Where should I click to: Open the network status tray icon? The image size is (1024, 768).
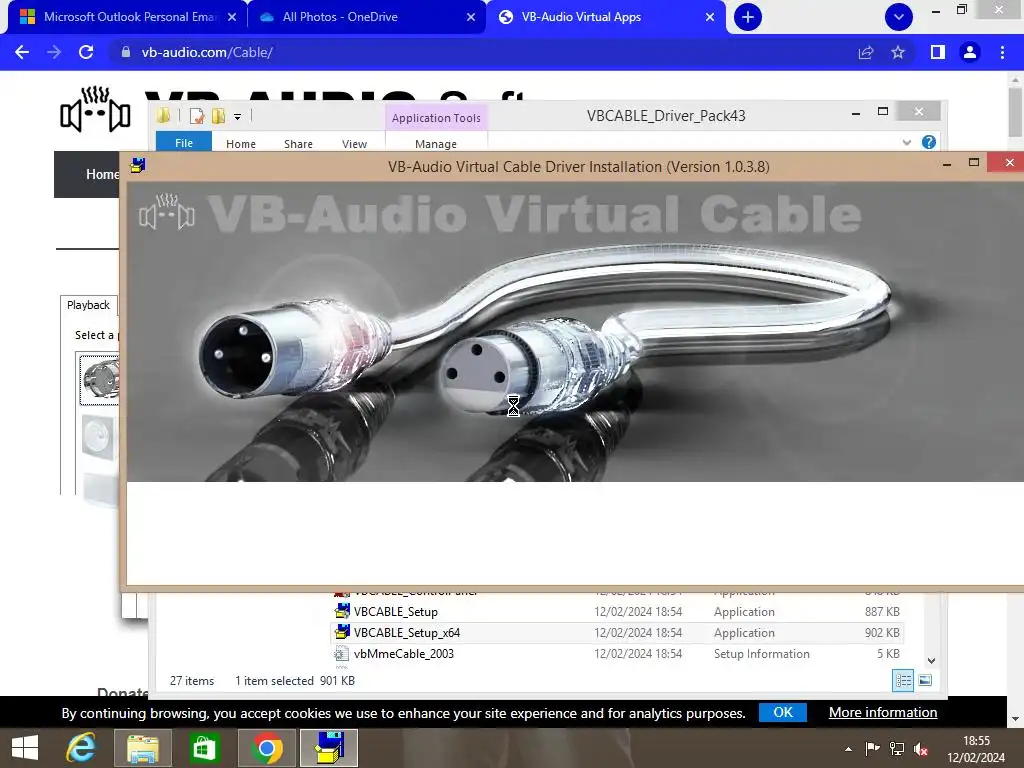coord(897,749)
